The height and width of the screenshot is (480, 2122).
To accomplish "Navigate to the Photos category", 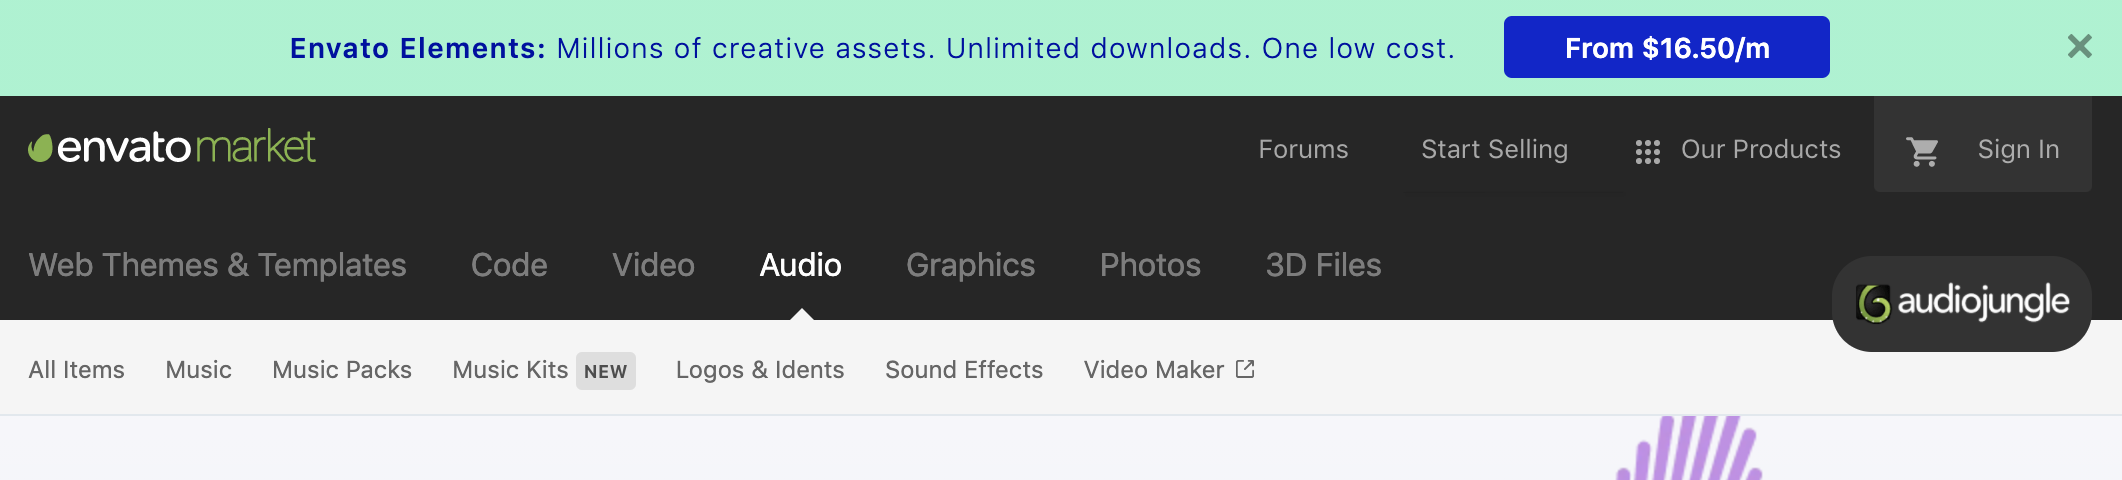I will coord(1150,265).
